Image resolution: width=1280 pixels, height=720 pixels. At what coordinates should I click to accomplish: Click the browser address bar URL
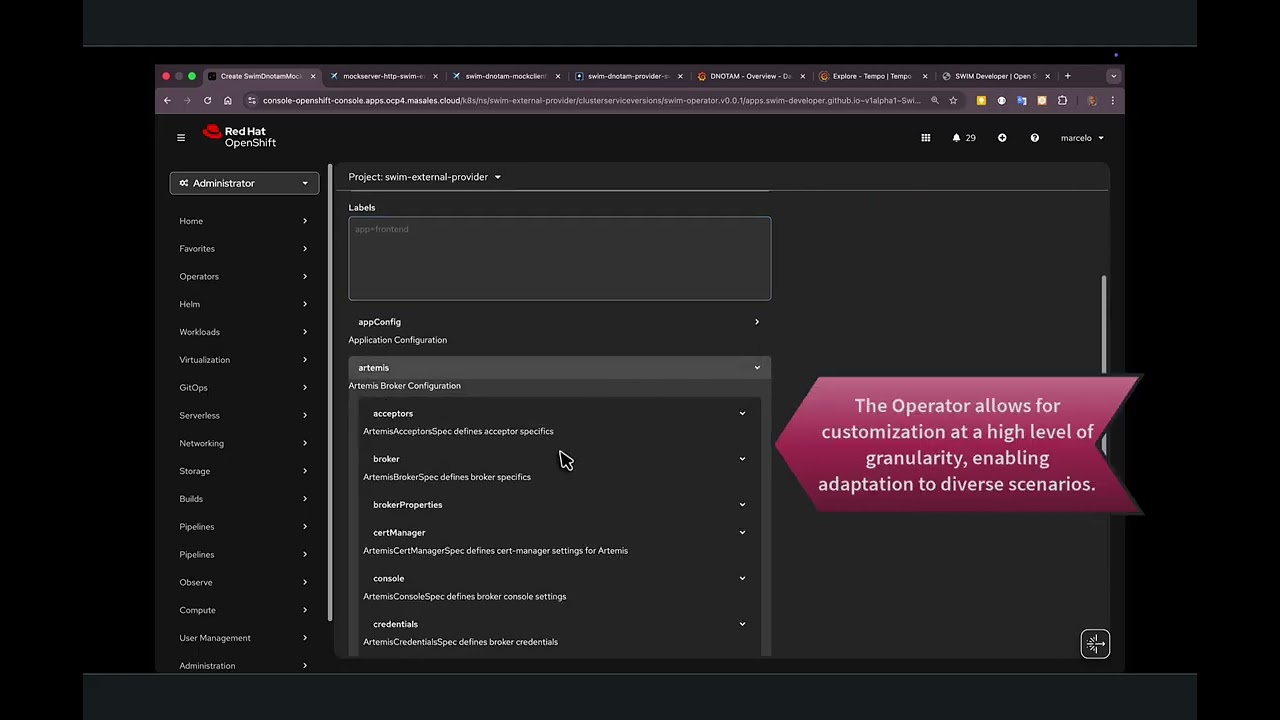point(591,100)
